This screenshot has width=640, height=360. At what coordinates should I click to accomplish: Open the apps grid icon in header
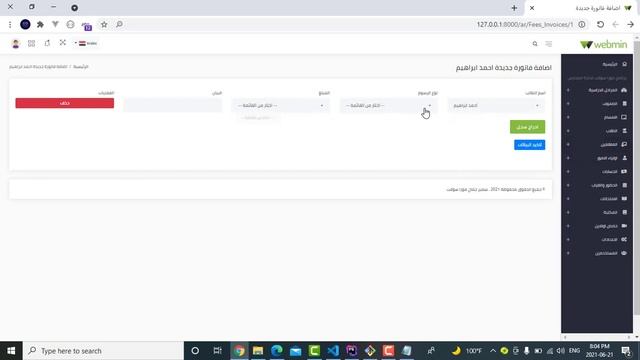pos(31,43)
